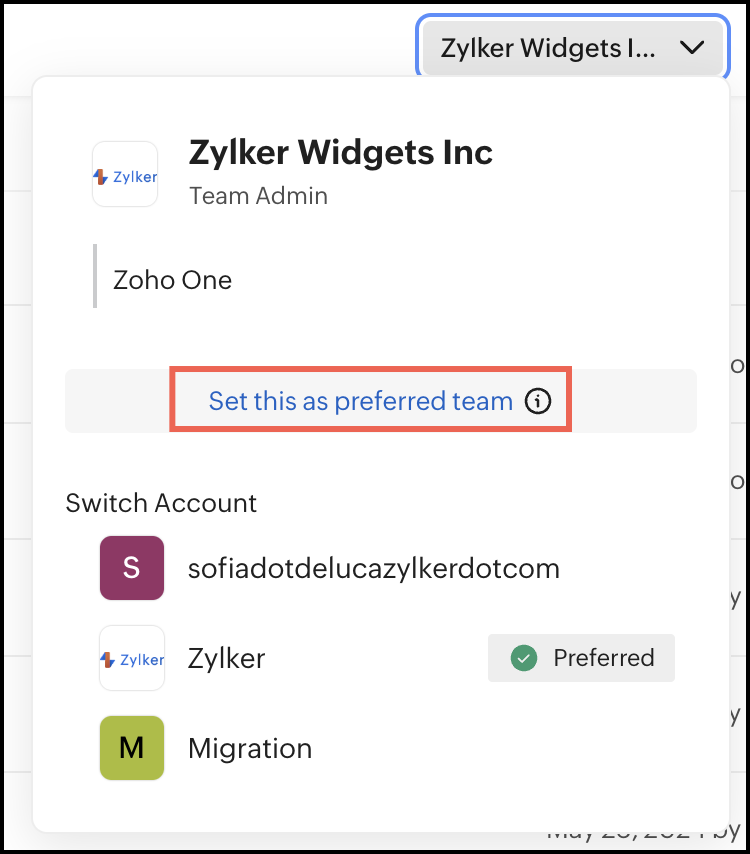Click the vertical gray bar beside Zoho One
The image size is (750, 854).
95,276
